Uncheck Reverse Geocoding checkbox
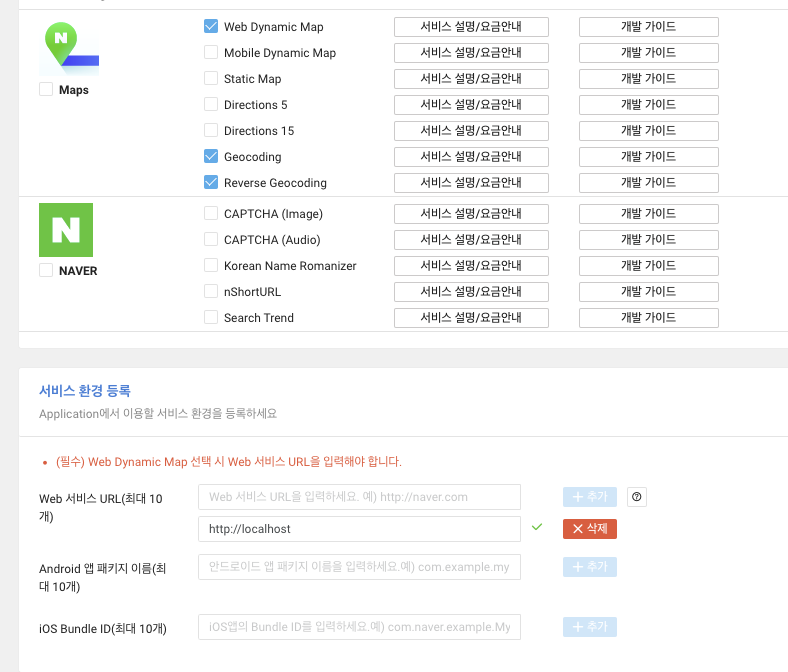Viewport: 788px width, 672px height. [x=211, y=182]
